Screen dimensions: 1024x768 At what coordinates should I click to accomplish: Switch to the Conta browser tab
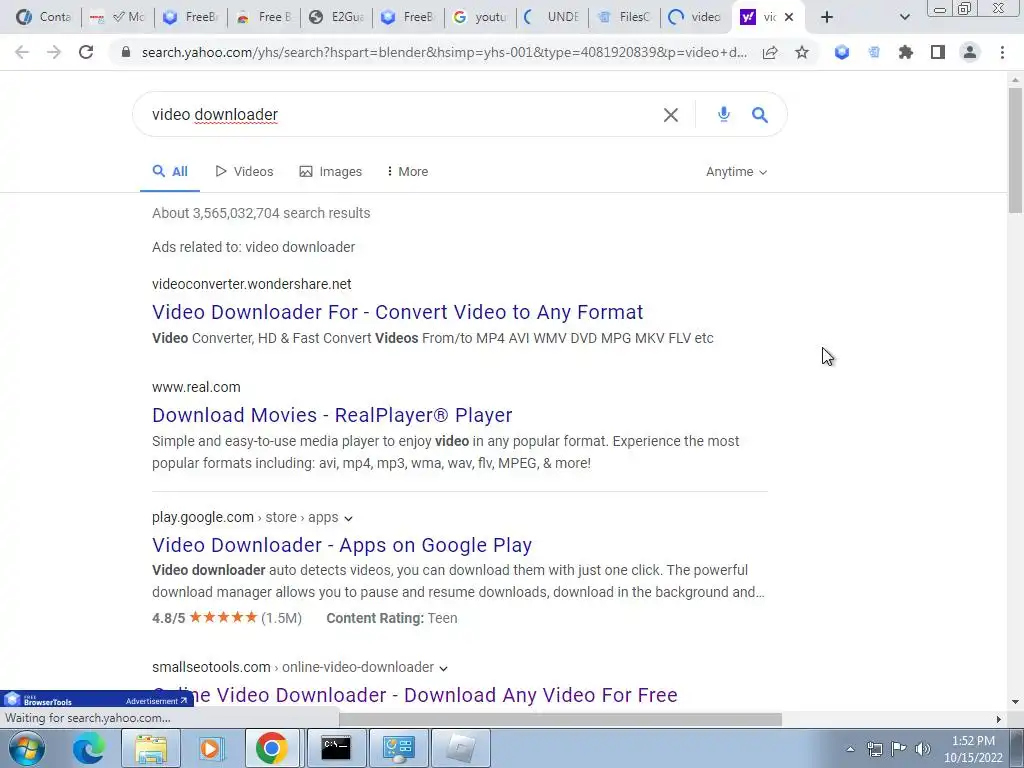coord(44,17)
